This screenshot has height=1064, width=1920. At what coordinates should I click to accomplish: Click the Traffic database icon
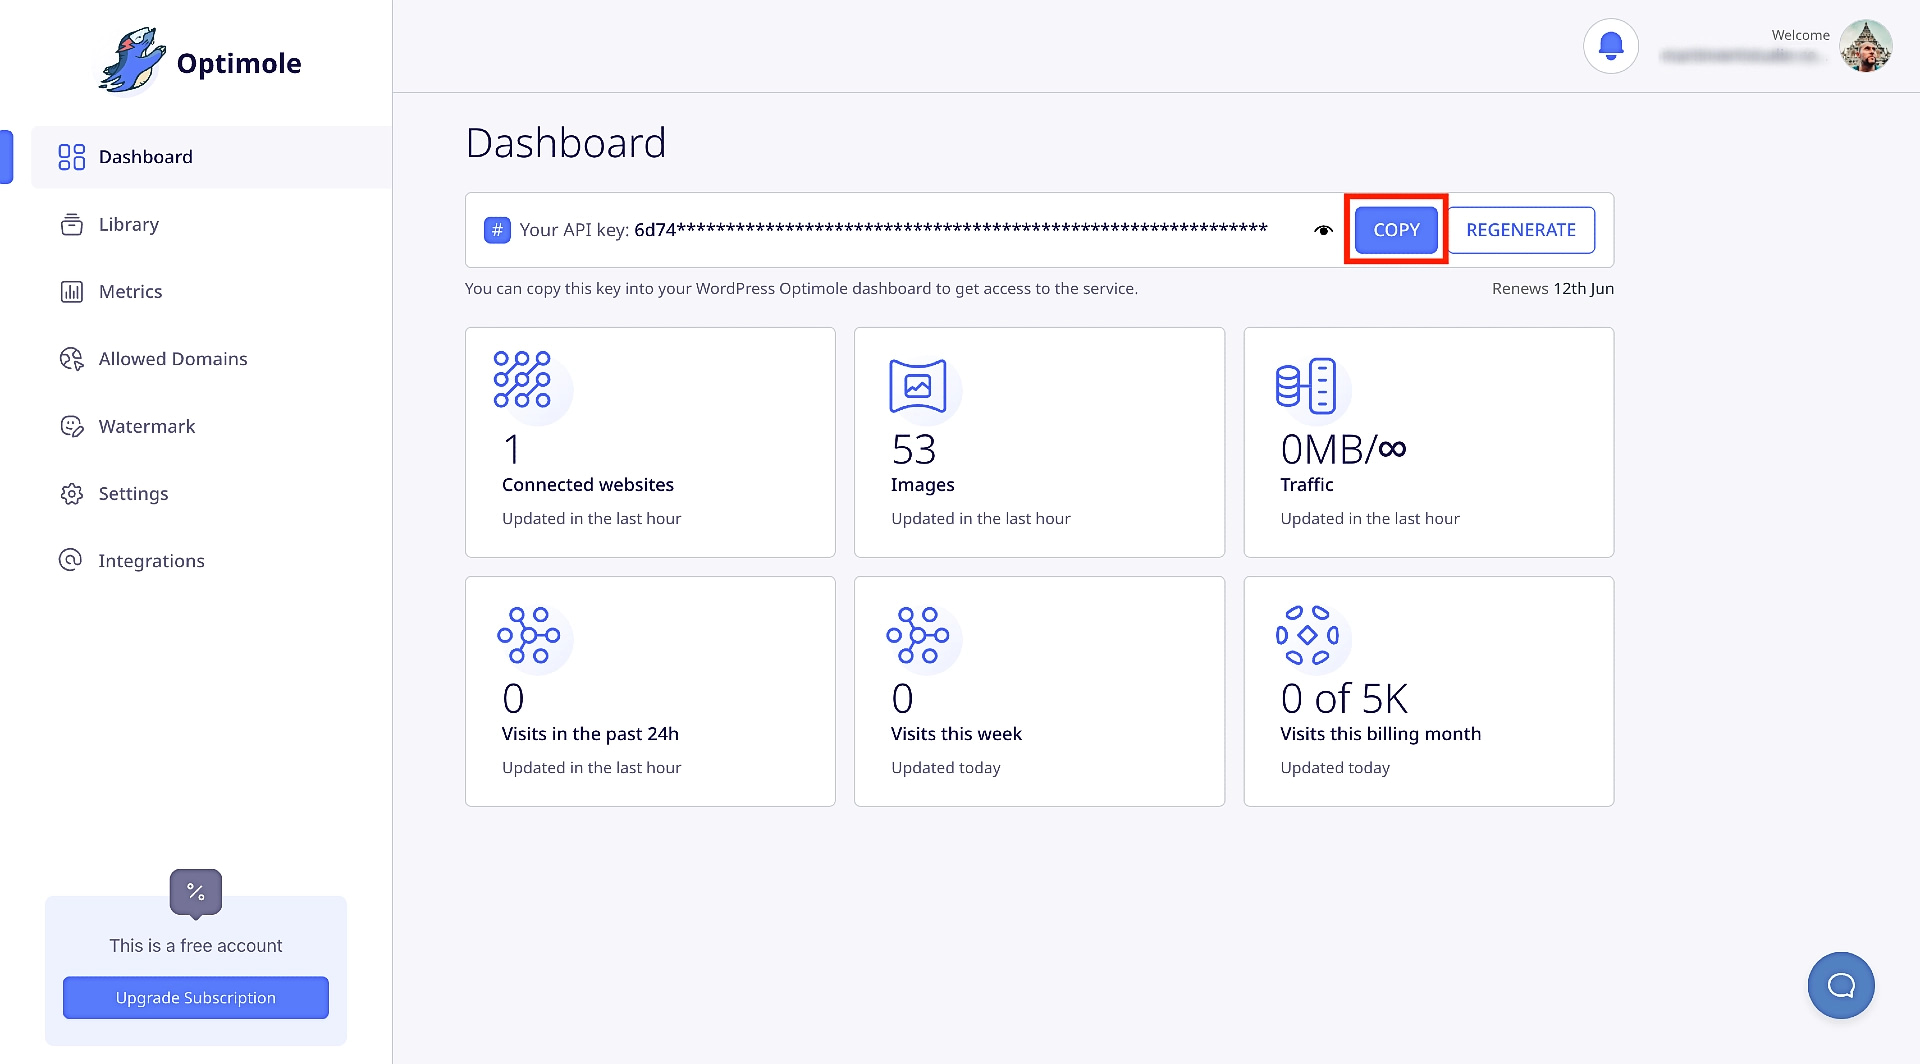[1306, 385]
